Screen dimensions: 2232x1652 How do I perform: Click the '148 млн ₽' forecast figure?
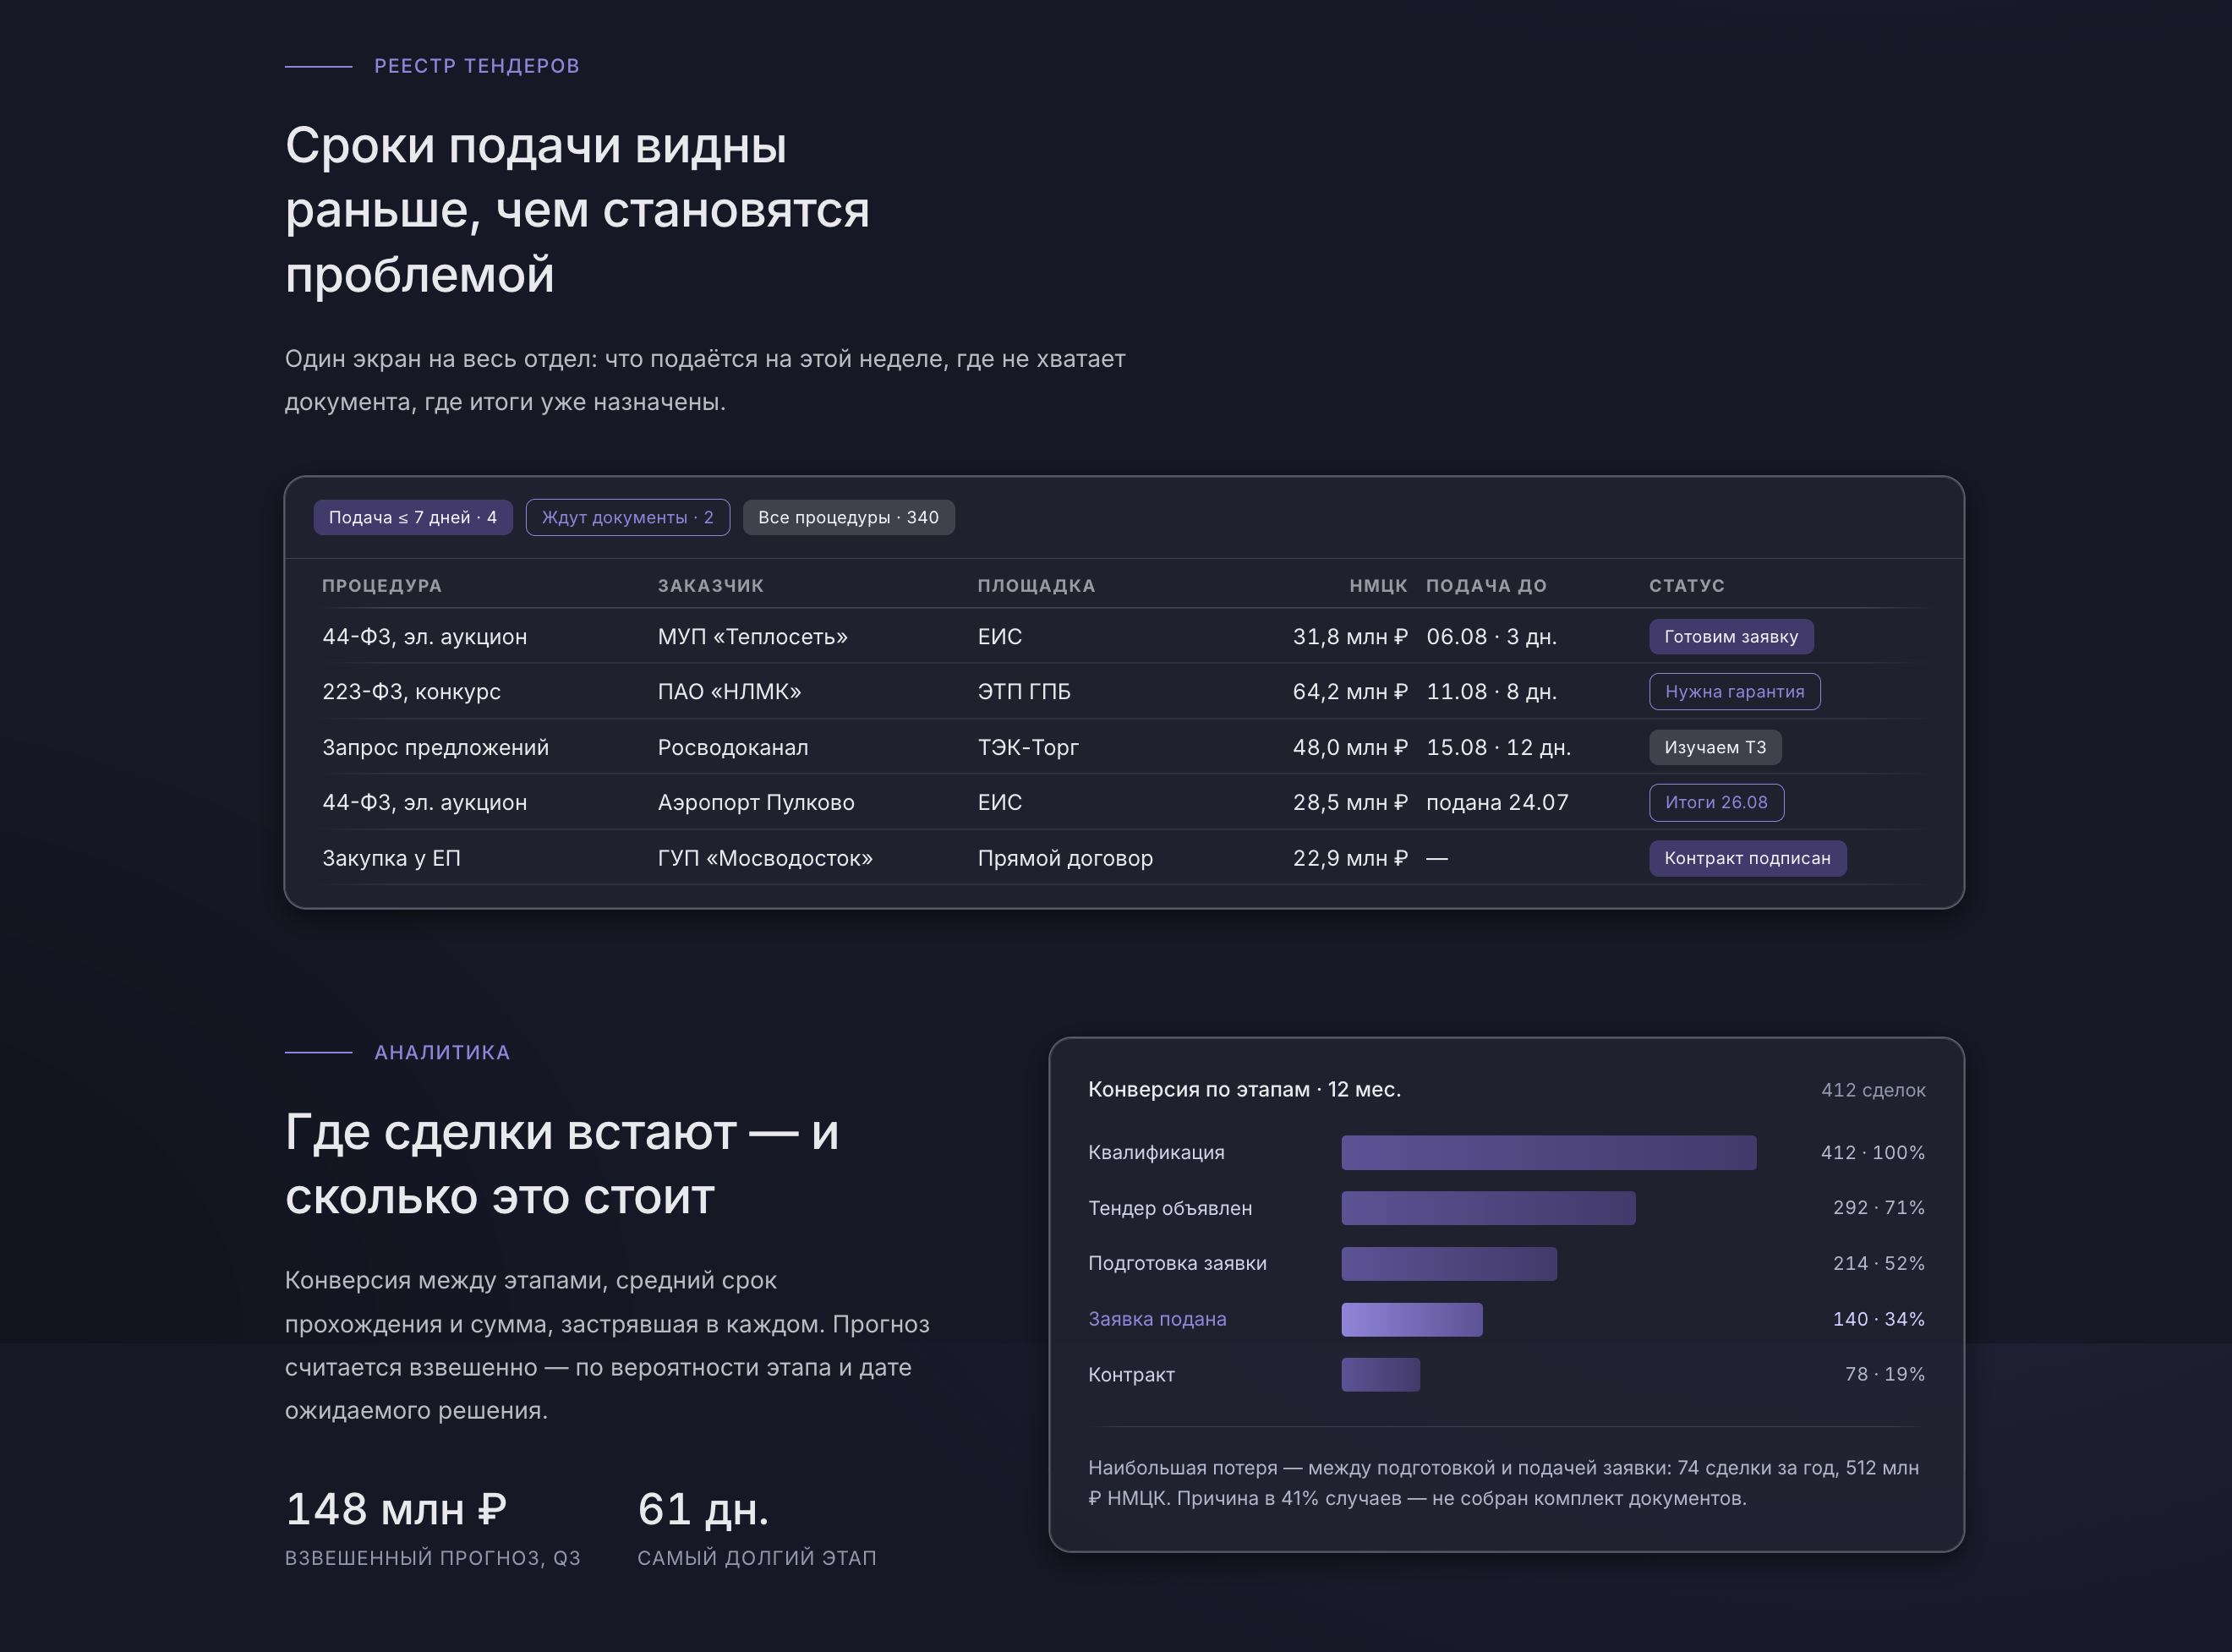click(x=396, y=1509)
